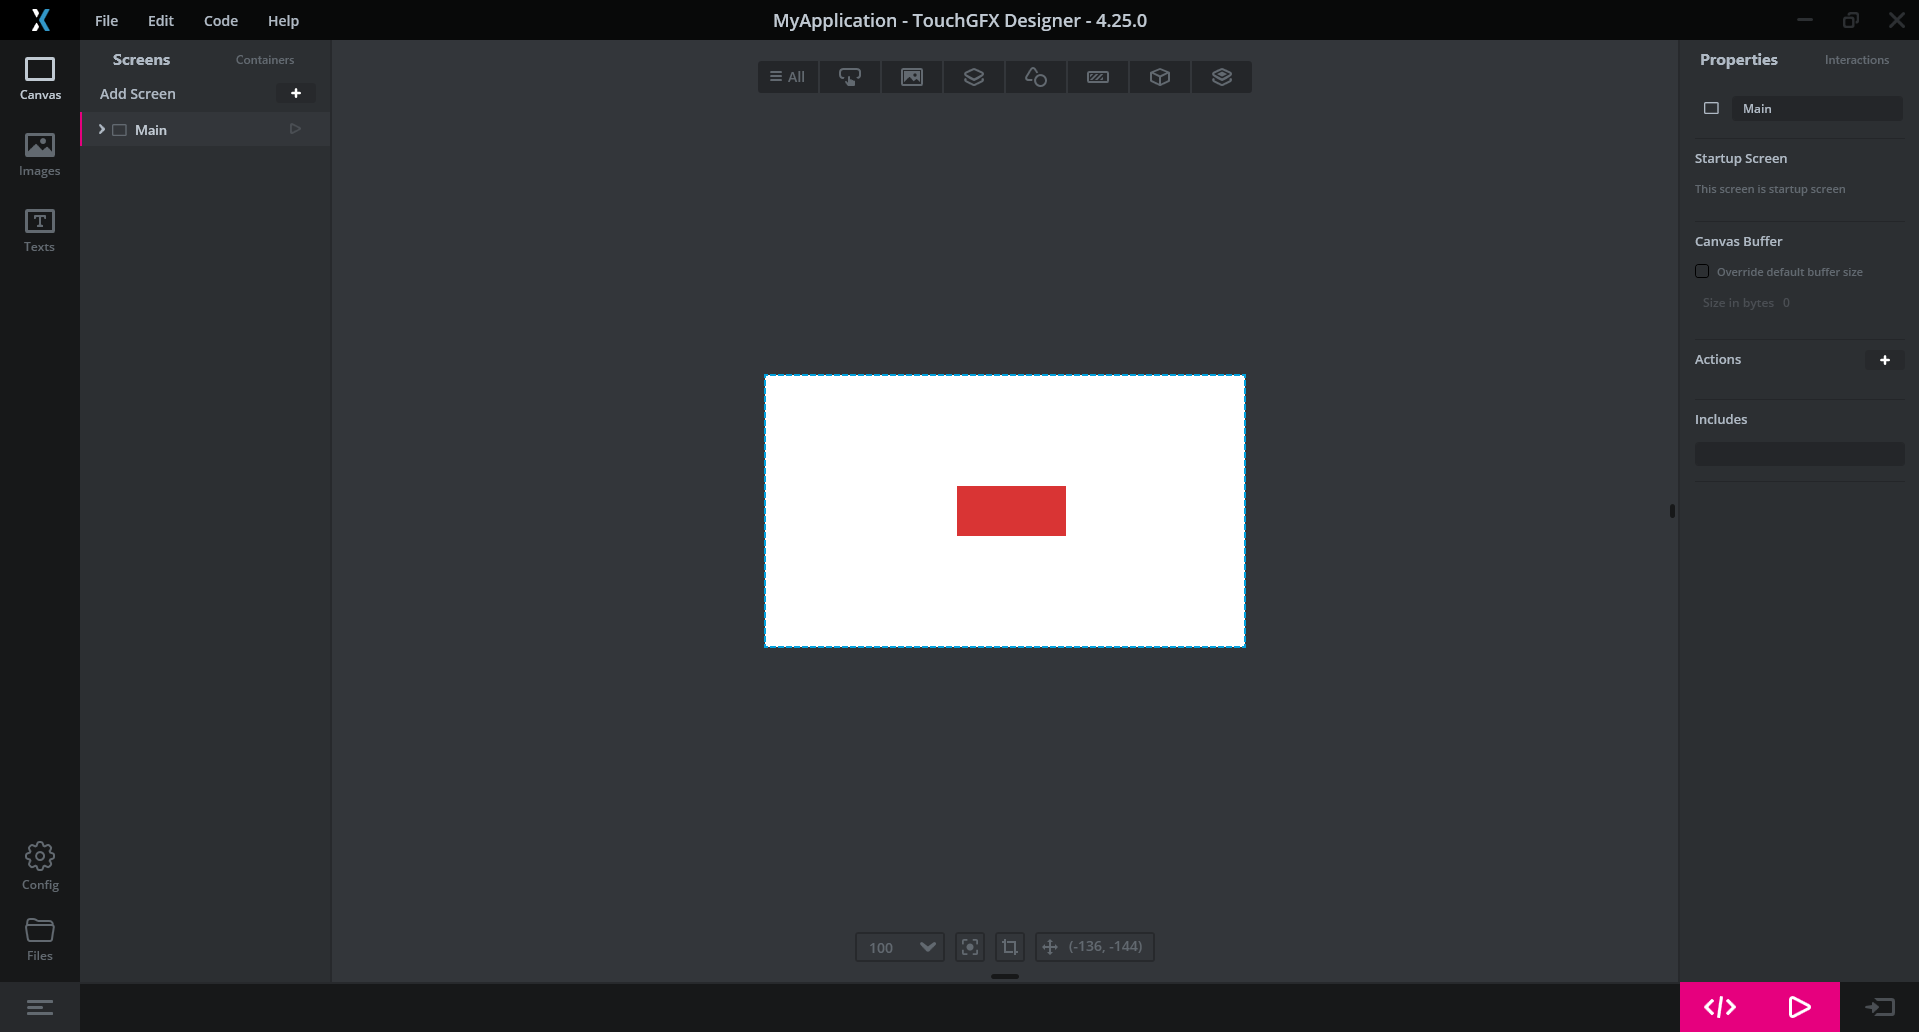Click the canvas position coordinates field
1919x1032 pixels.
click(1105, 946)
